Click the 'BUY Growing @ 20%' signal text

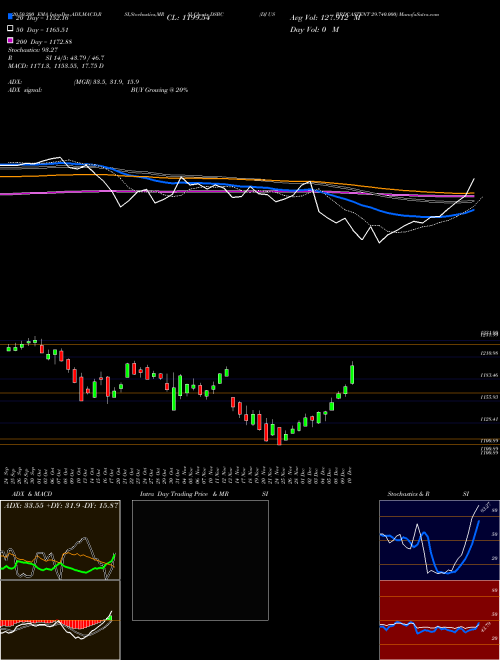tap(159, 90)
